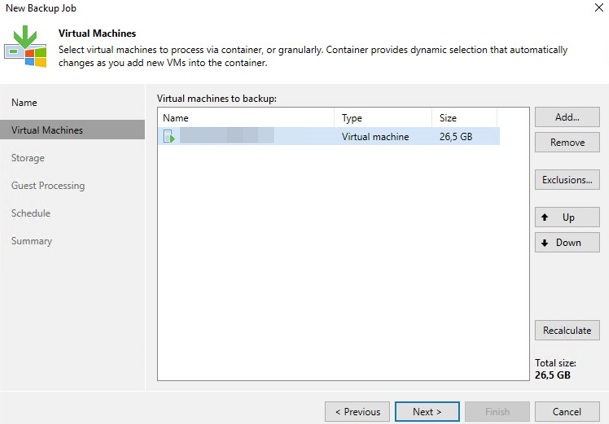Move the selected VM Down

[x=567, y=243]
